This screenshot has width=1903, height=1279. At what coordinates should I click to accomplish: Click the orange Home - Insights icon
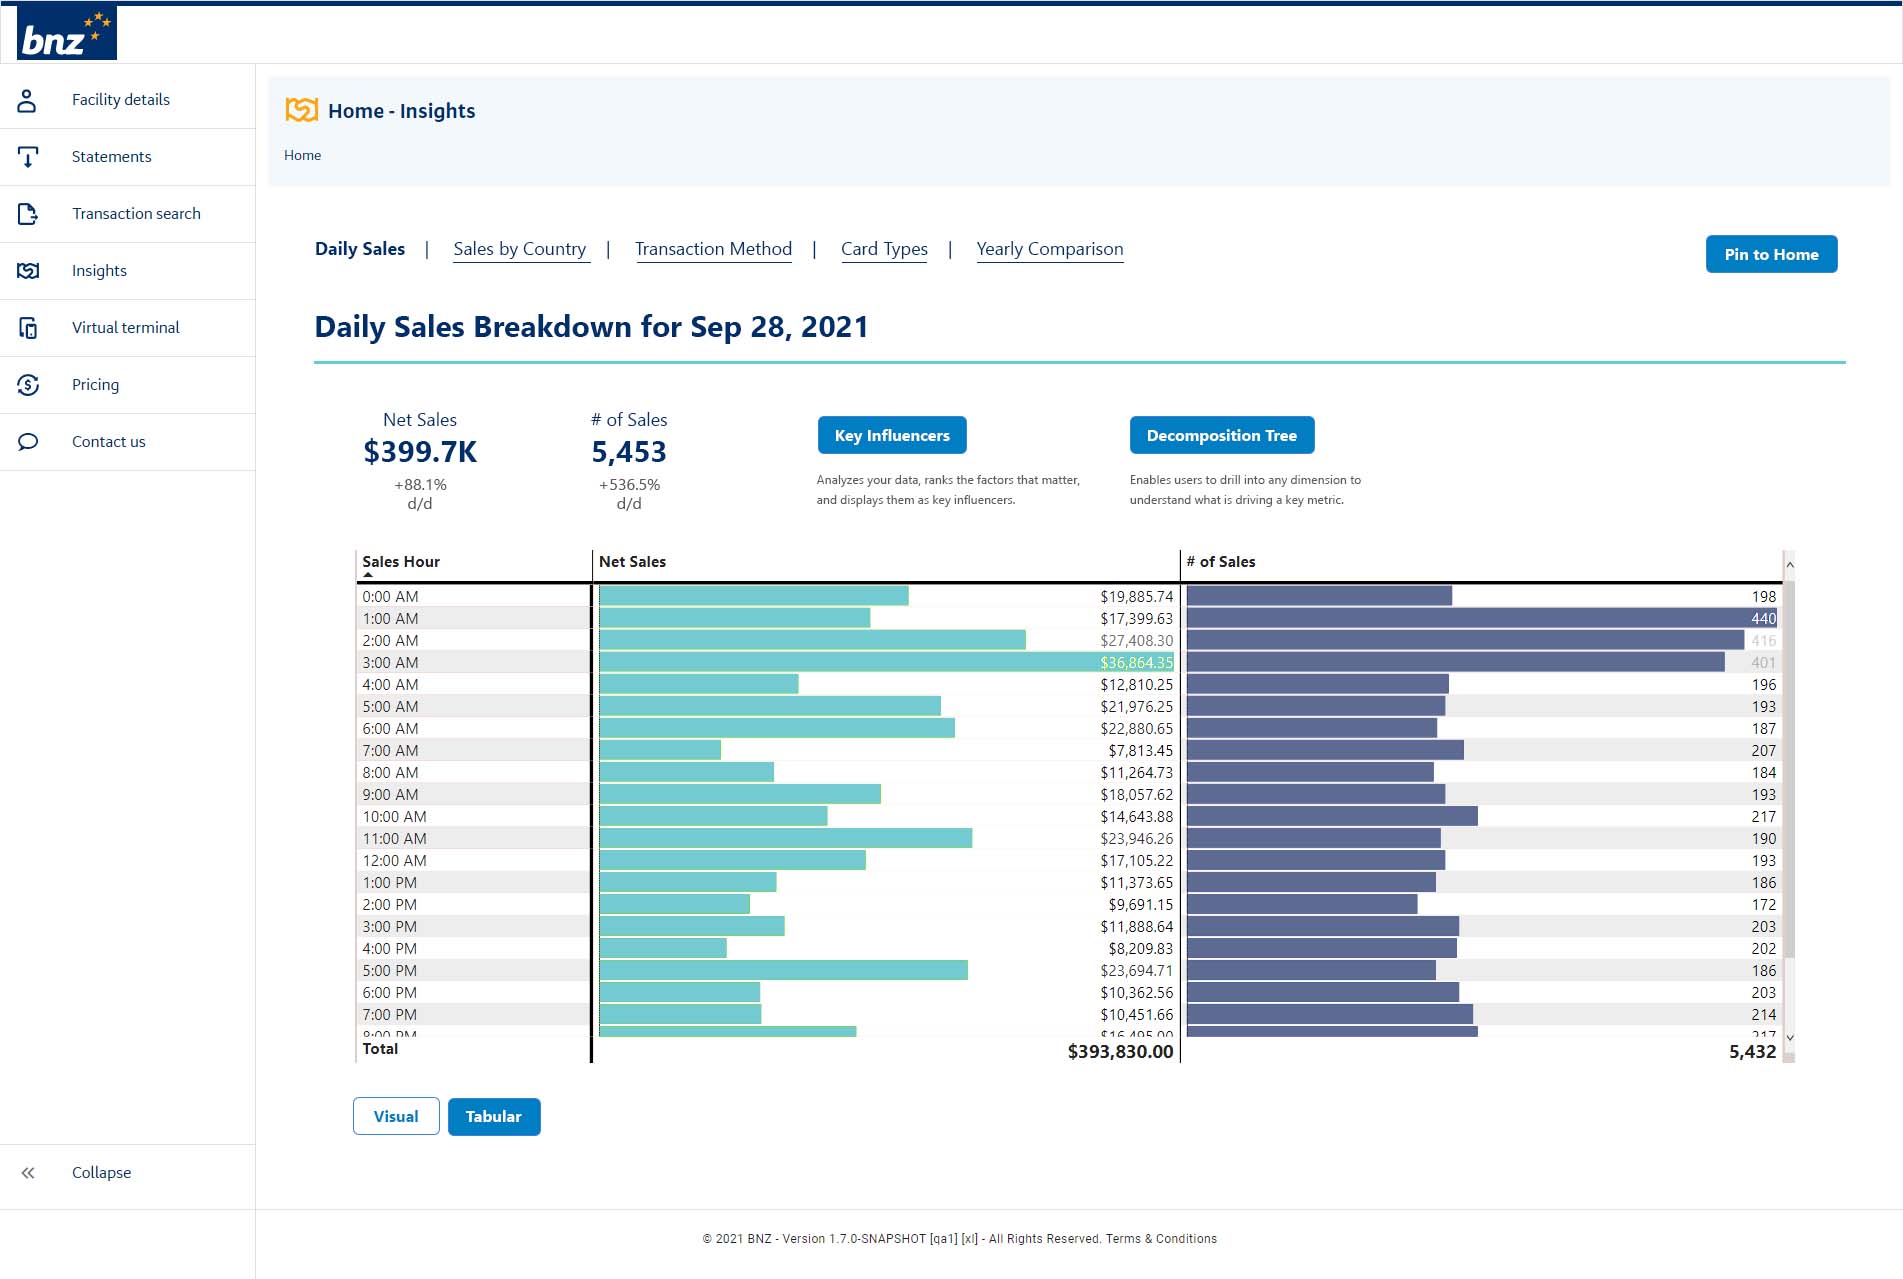pos(300,110)
